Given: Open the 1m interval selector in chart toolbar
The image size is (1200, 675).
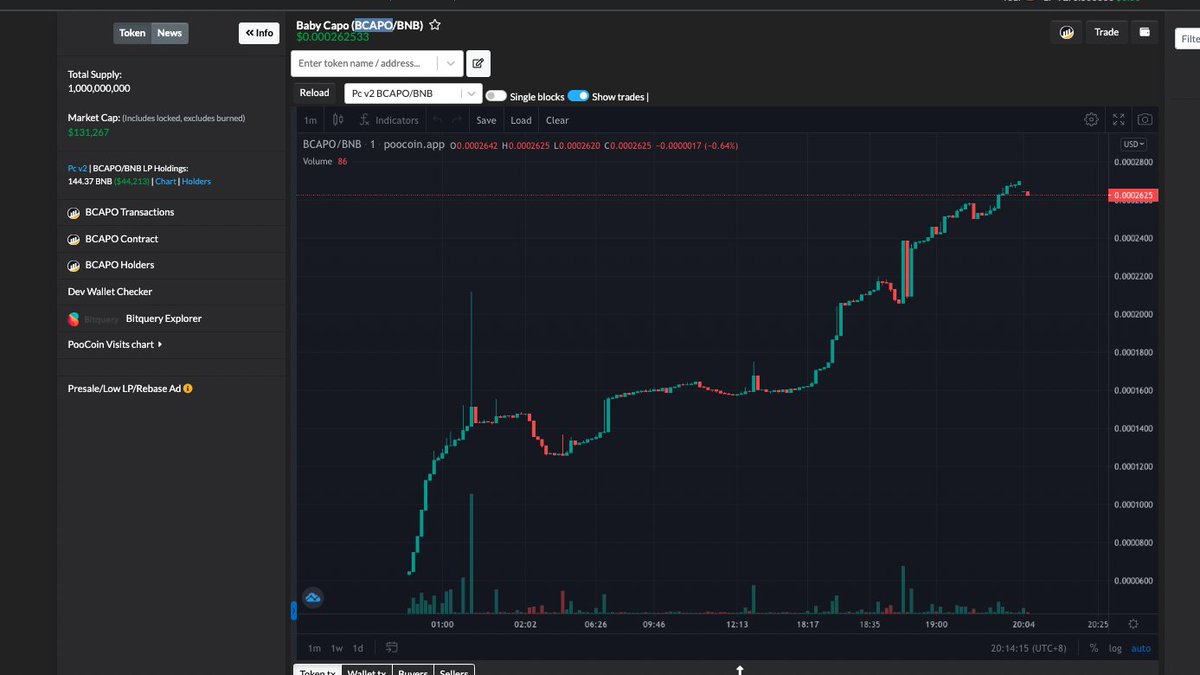Looking at the screenshot, I should (x=311, y=120).
